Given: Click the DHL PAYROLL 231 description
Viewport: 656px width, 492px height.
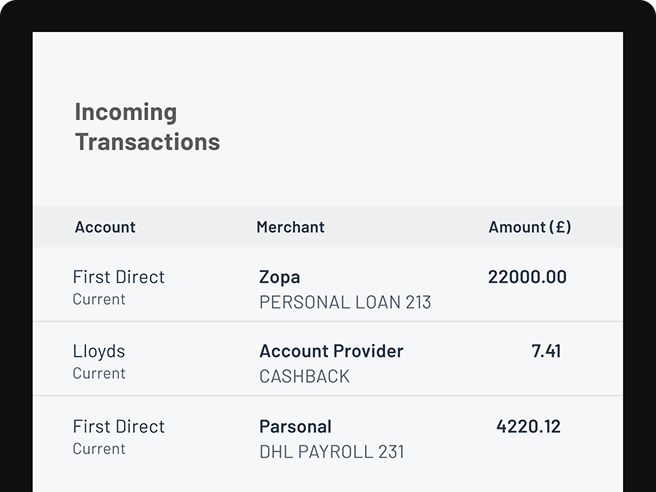Looking at the screenshot, I should click(332, 452).
